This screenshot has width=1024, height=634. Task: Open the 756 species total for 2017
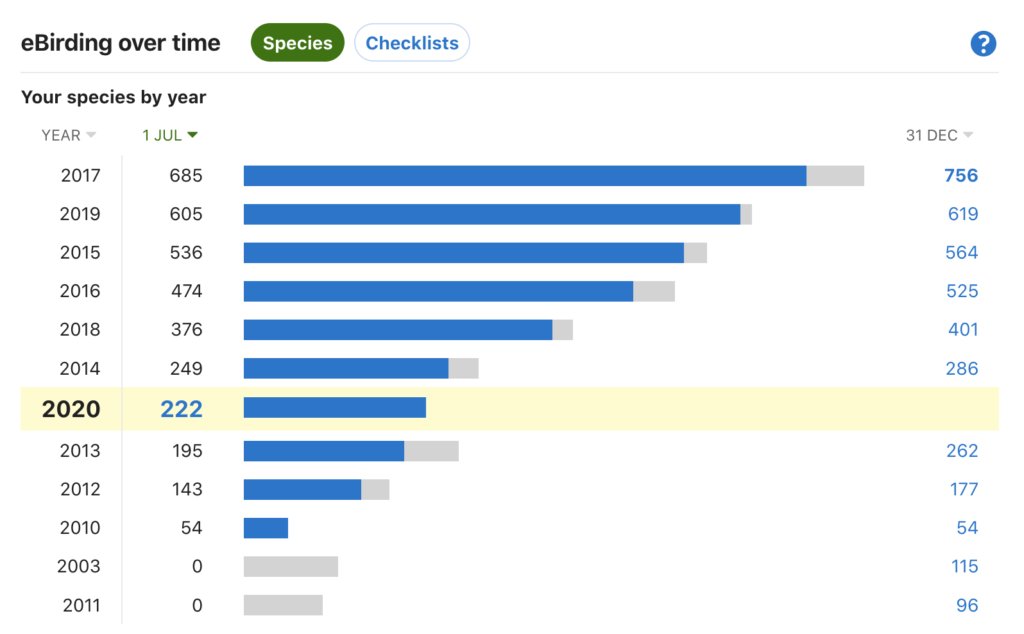[x=961, y=176]
